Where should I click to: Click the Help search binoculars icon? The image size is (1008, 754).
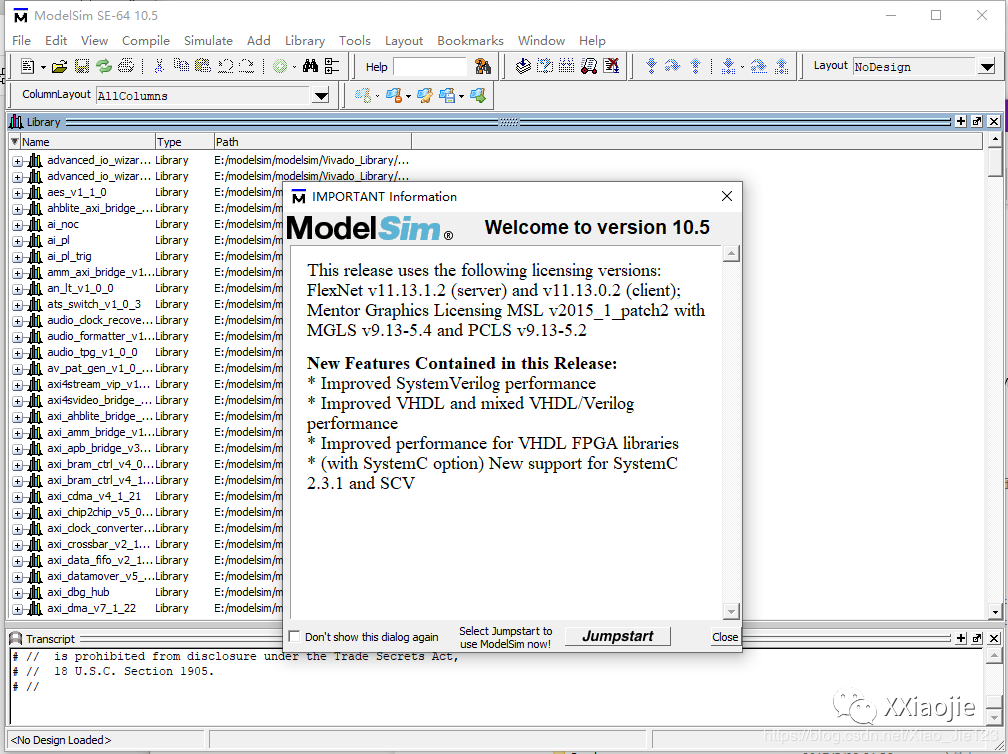click(x=483, y=66)
